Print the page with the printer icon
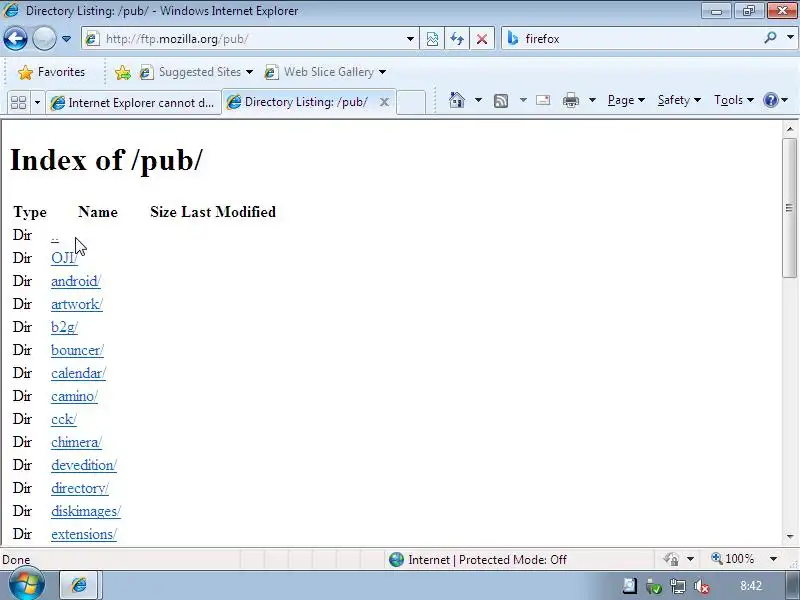This screenshot has height=600, width=800. coord(571,100)
